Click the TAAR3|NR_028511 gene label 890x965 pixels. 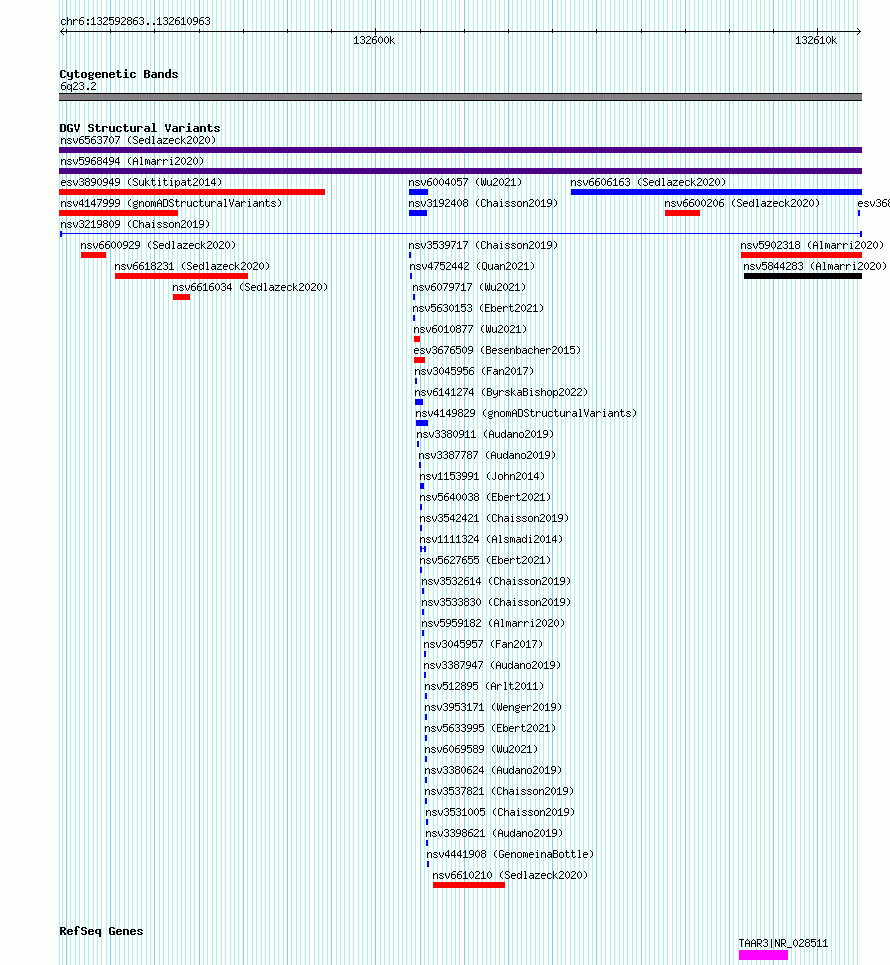coord(784,943)
